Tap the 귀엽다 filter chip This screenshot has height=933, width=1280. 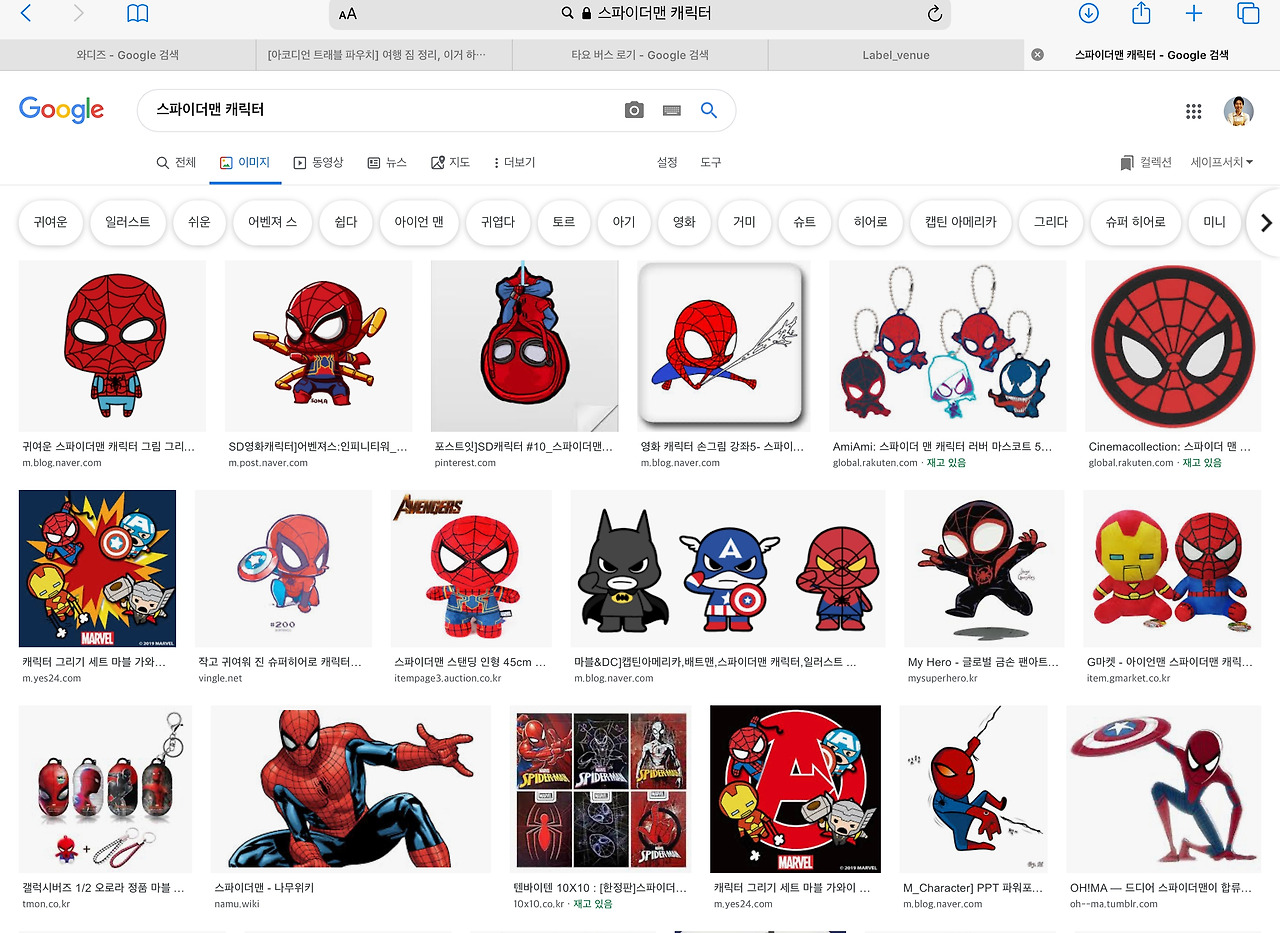(498, 222)
